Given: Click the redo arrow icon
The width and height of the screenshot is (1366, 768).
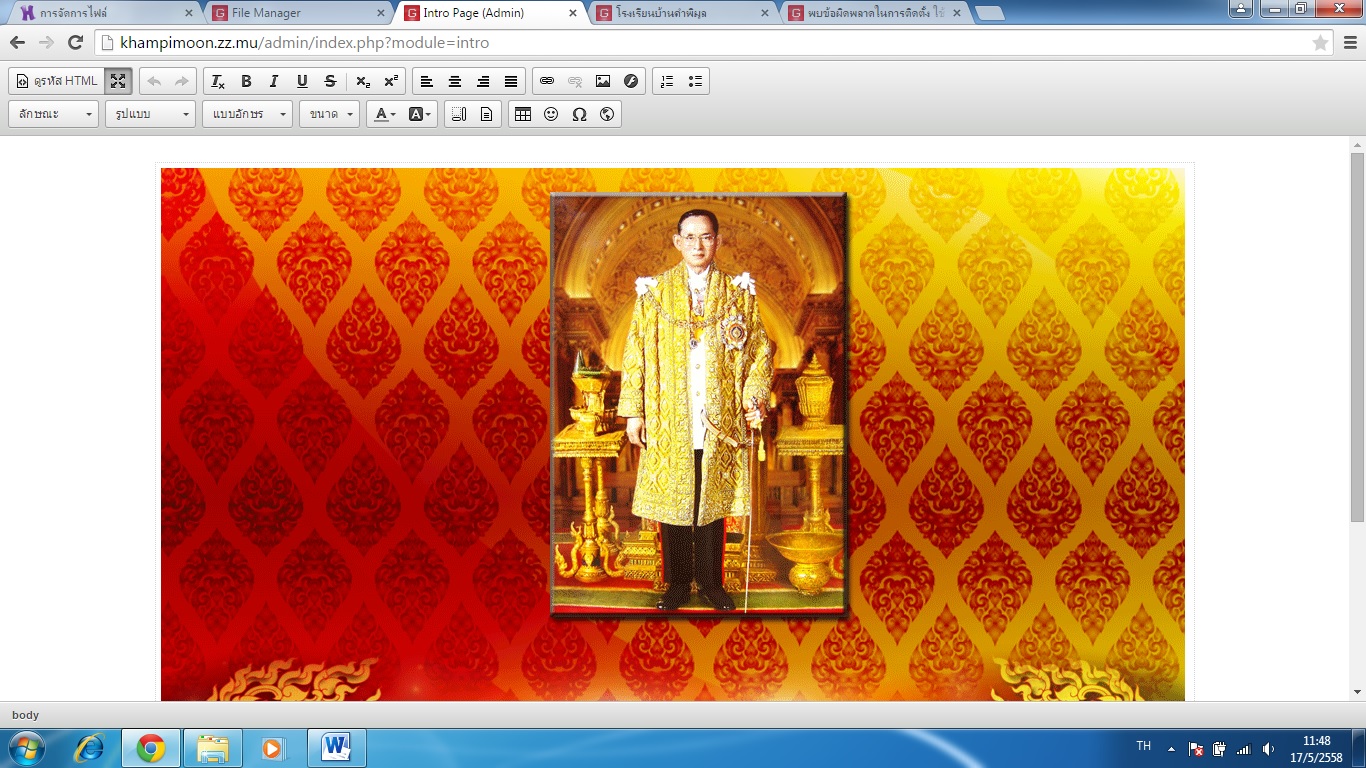Looking at the screenshot, I should coord(181,81).
